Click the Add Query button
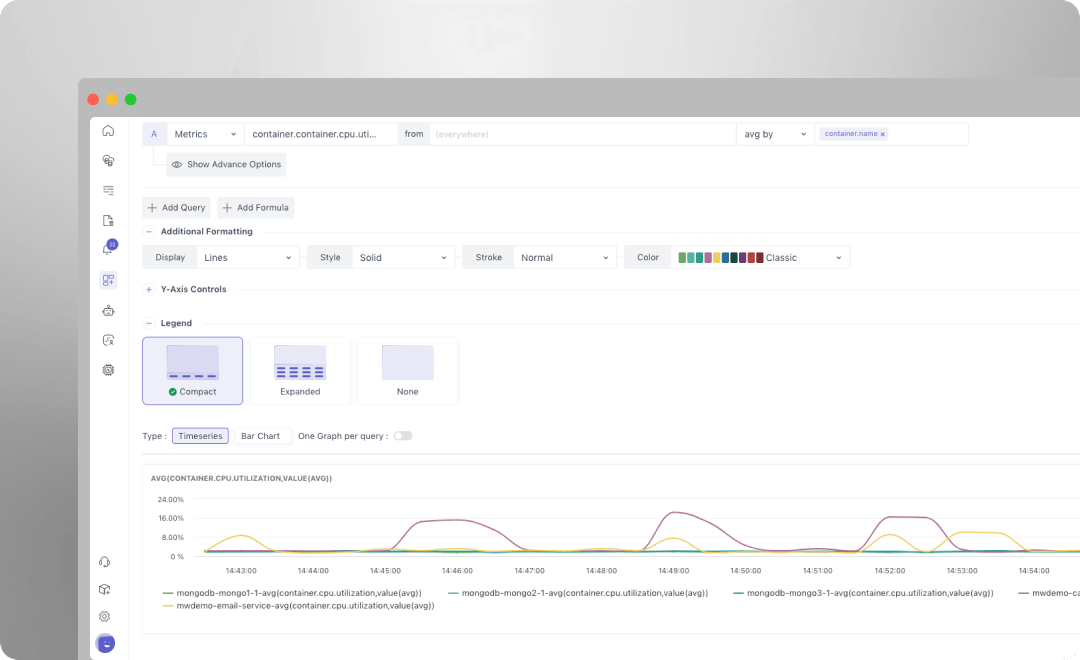Viewport: 1080px width, 660px height. click(x=176, y=207)
